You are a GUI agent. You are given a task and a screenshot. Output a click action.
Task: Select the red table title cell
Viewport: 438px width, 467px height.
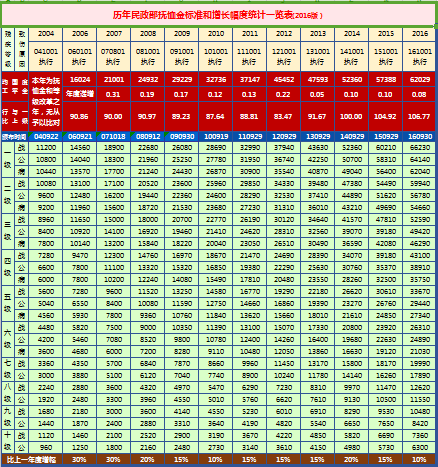coord(218,15)
